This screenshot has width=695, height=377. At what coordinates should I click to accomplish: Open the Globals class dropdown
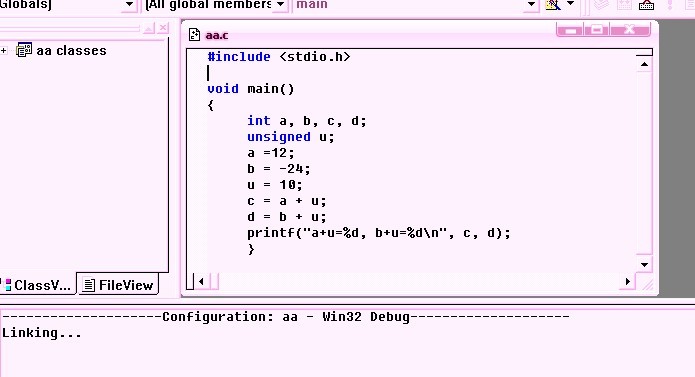[x=129, y=4]
